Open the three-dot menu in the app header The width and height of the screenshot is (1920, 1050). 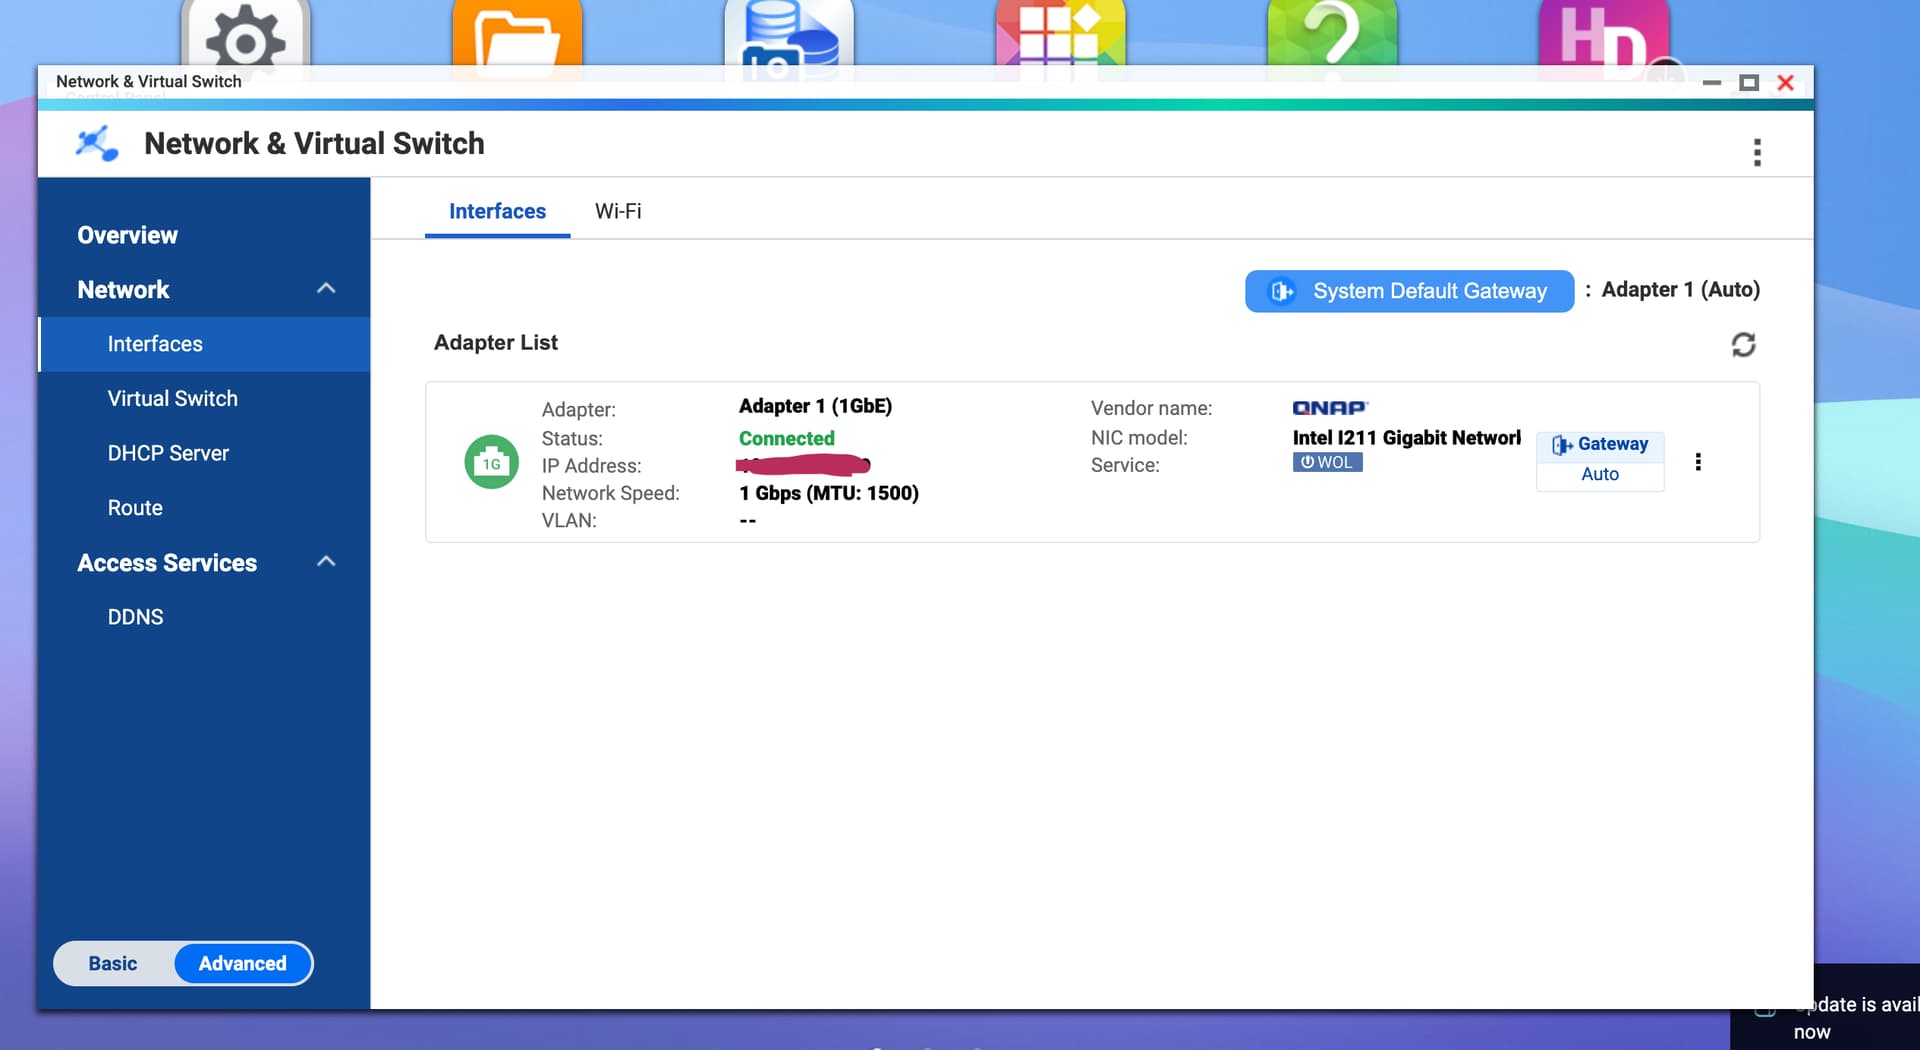click(x=1757, y=152)
